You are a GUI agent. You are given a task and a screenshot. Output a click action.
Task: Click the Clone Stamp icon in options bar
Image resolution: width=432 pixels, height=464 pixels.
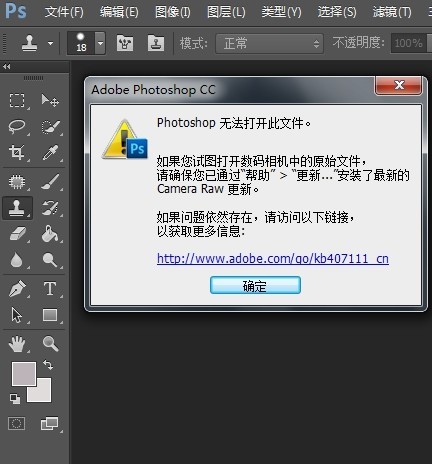(x=29, y=43)
